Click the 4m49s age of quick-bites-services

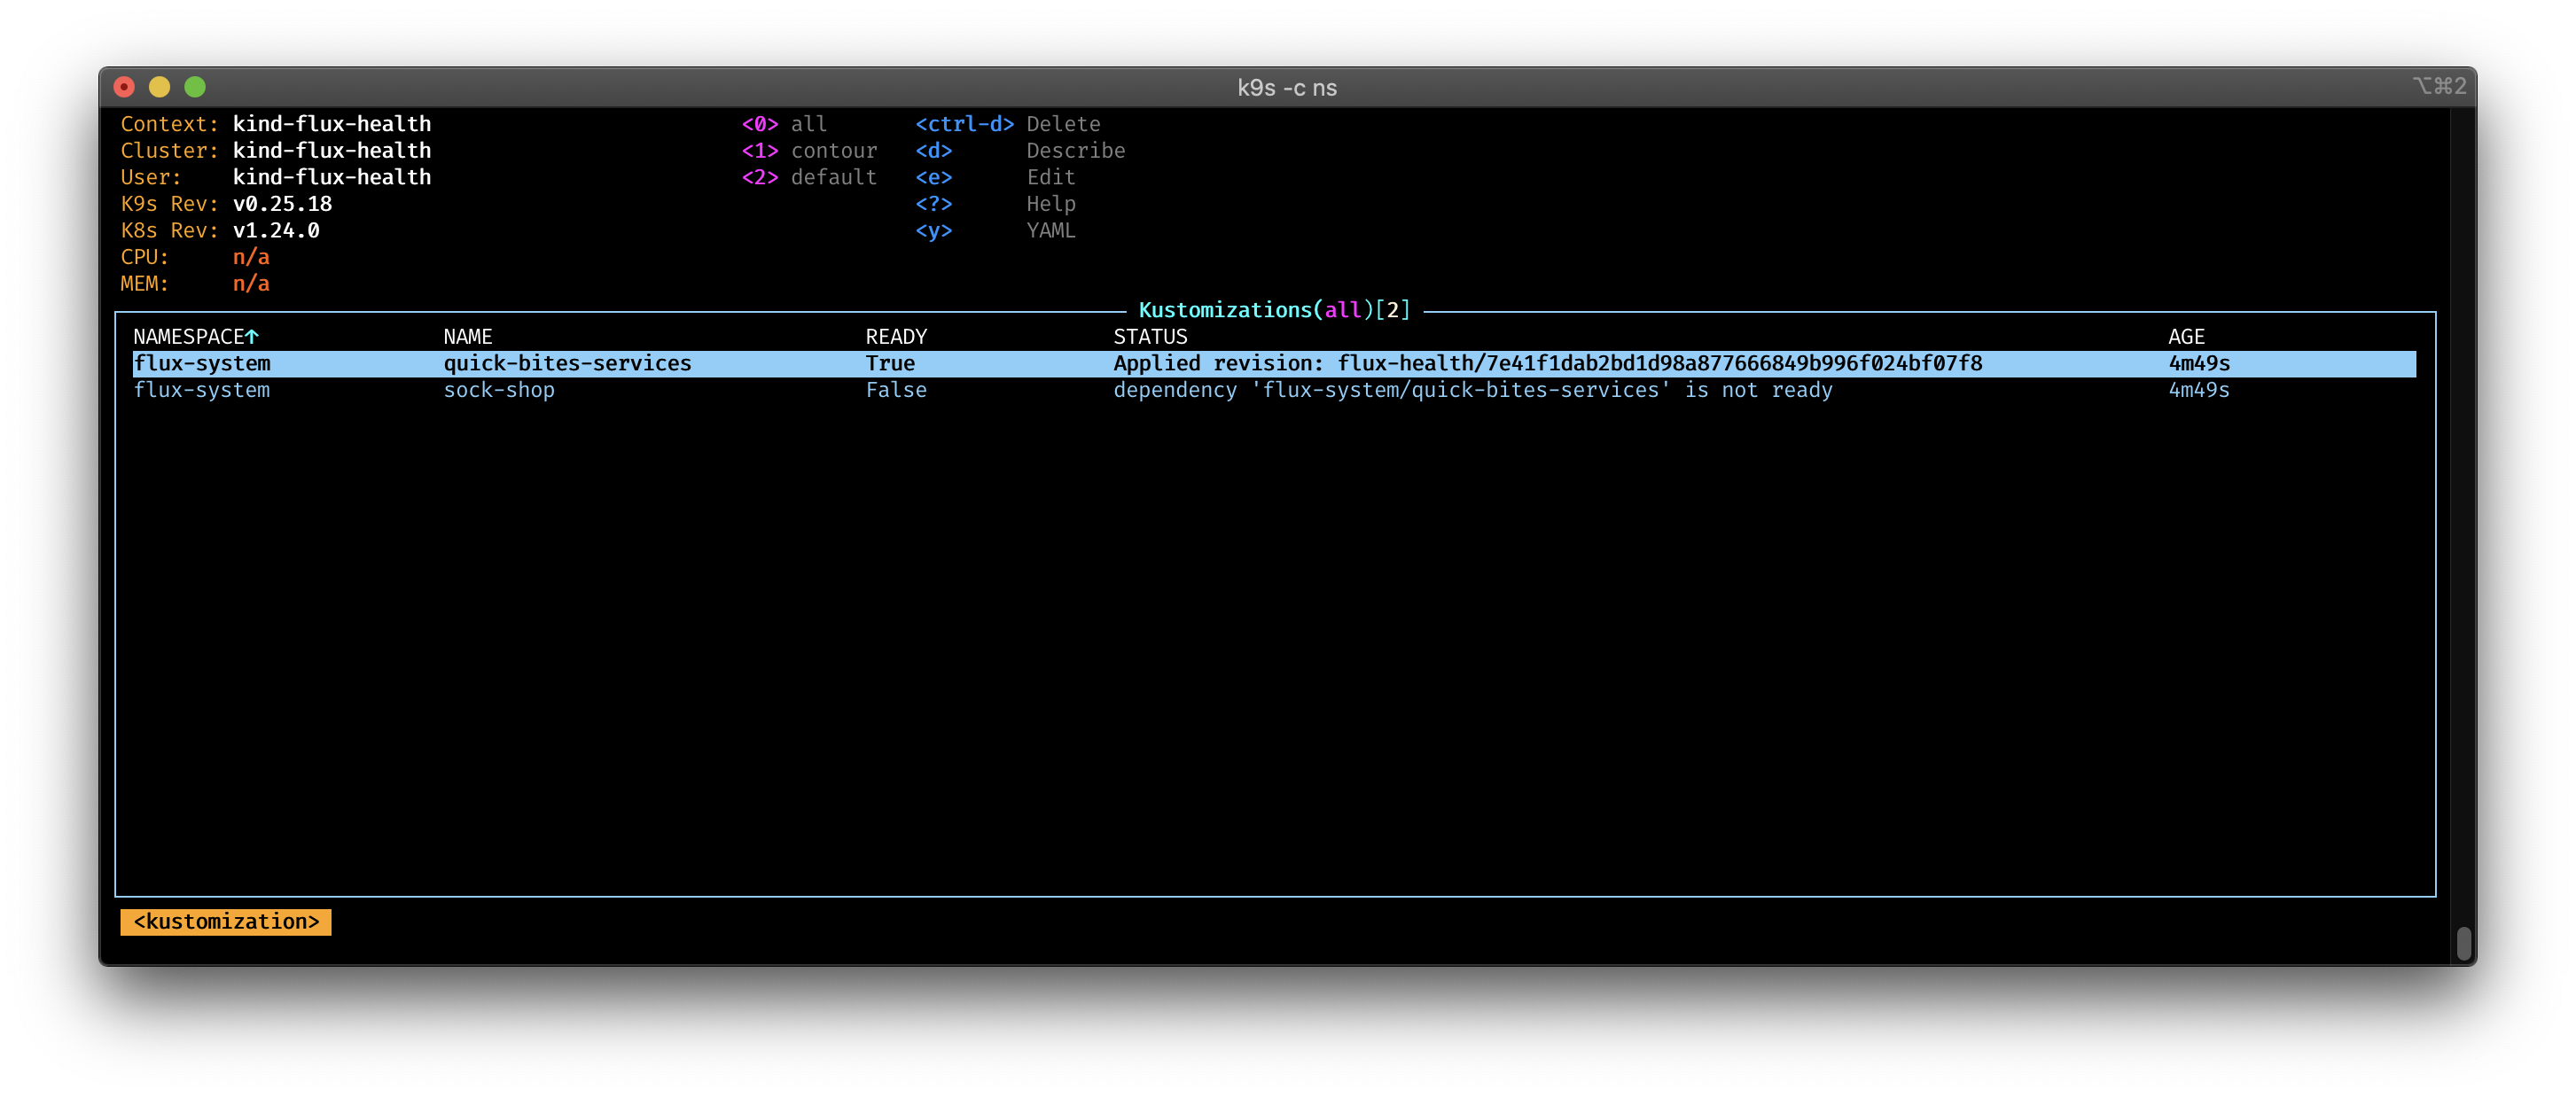(x=2199, y=363)
